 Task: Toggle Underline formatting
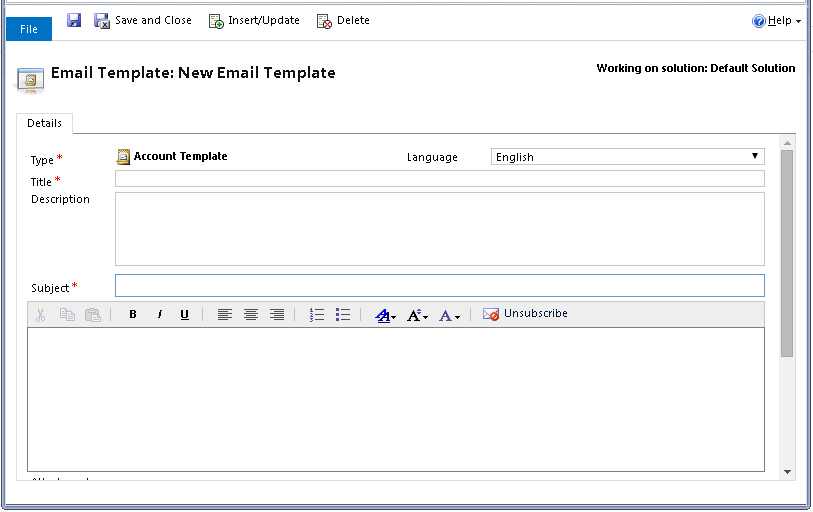click(x=185, y=314)
